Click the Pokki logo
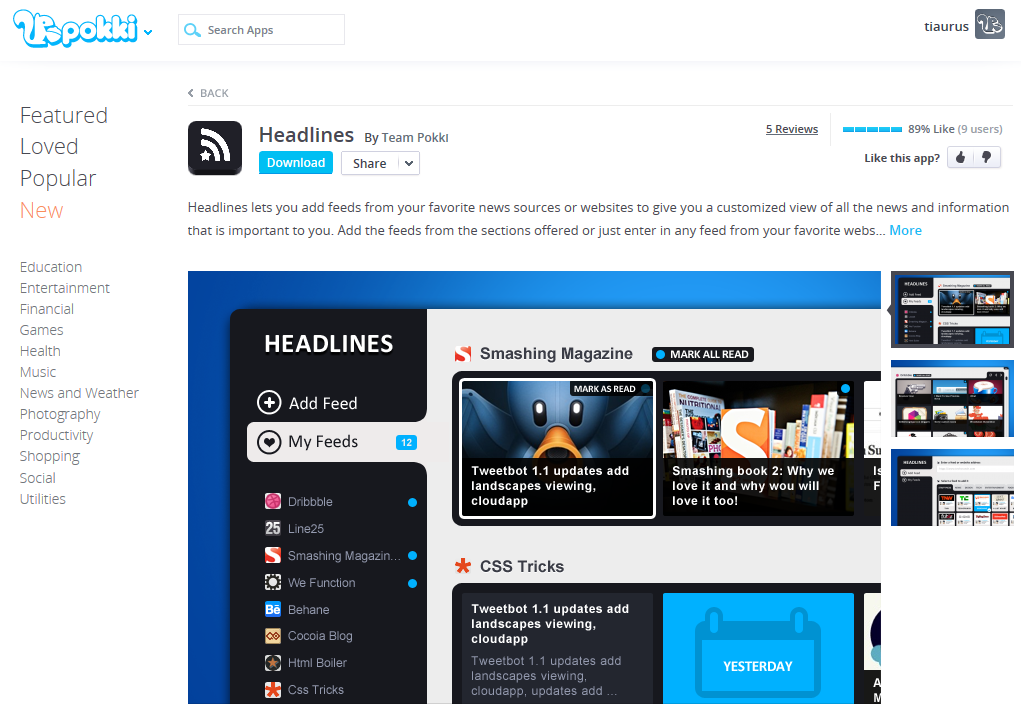 [x=76, y=28]
